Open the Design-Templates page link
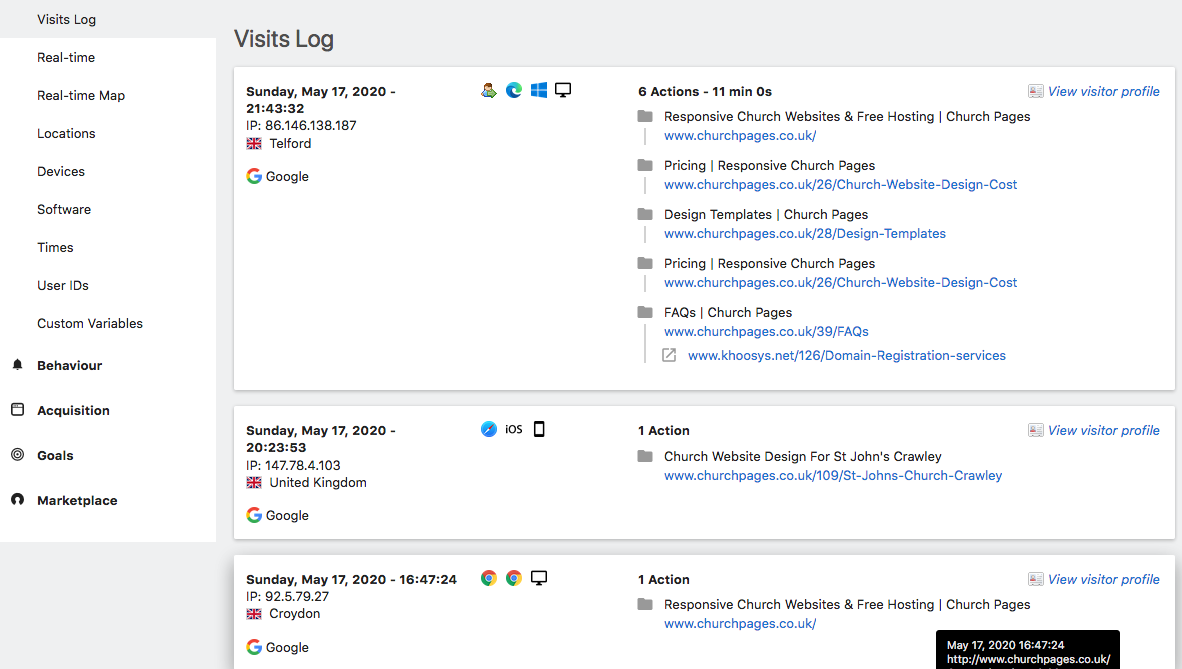 pos(805,233)
